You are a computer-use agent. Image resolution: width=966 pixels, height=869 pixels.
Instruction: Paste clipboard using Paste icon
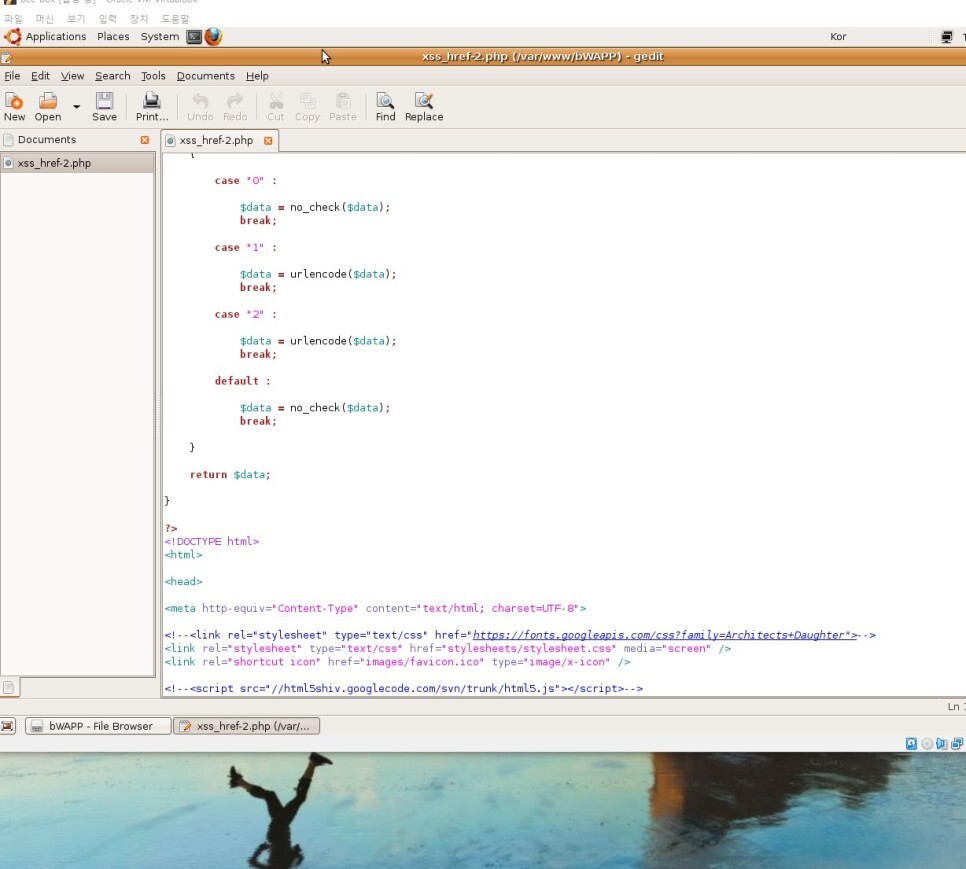pyautogui.click(x=343, y=107)
